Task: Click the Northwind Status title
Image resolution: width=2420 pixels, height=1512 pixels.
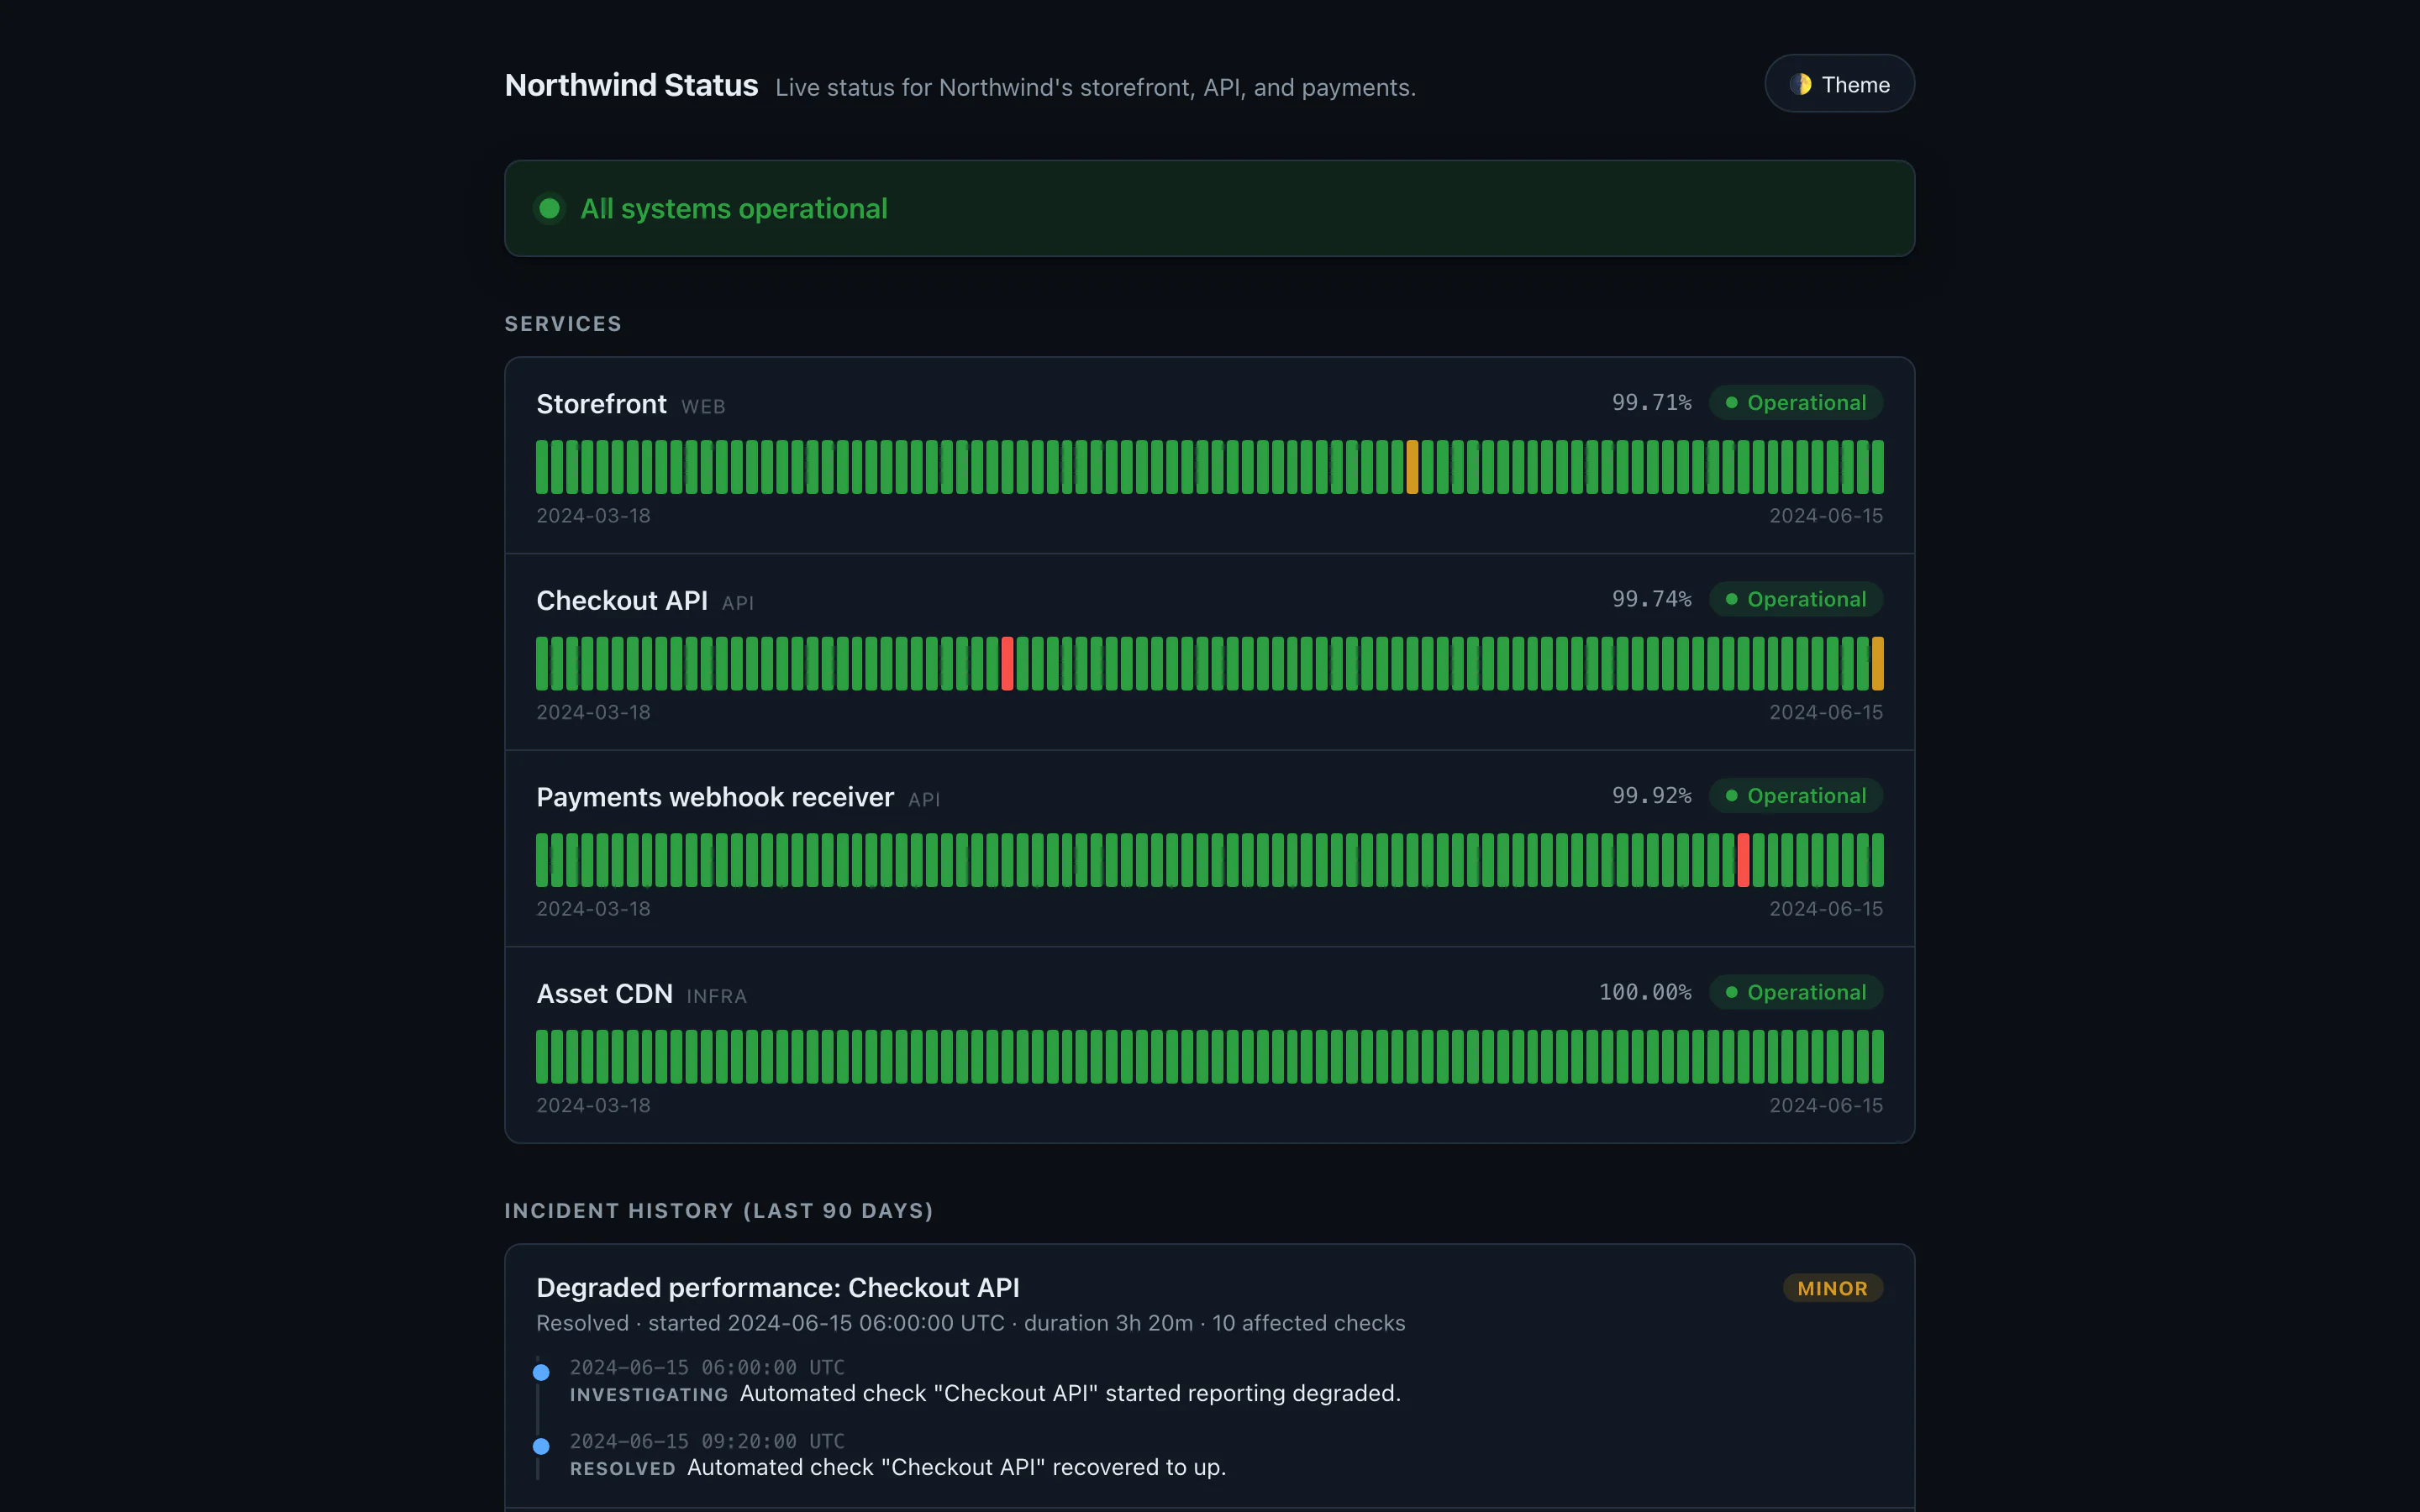Action: coord(631,86)
